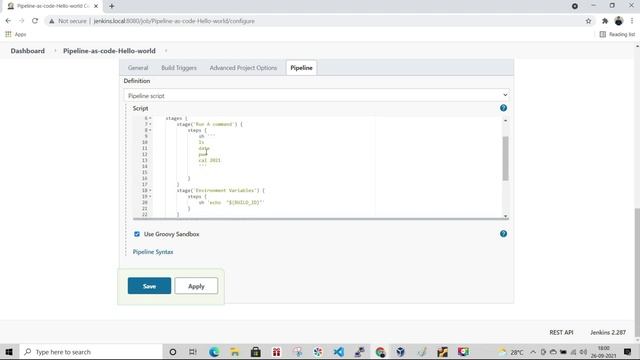The image size is (640, 360).
Task: Click the help icon beside the Script editor
Action: point(503,108)
